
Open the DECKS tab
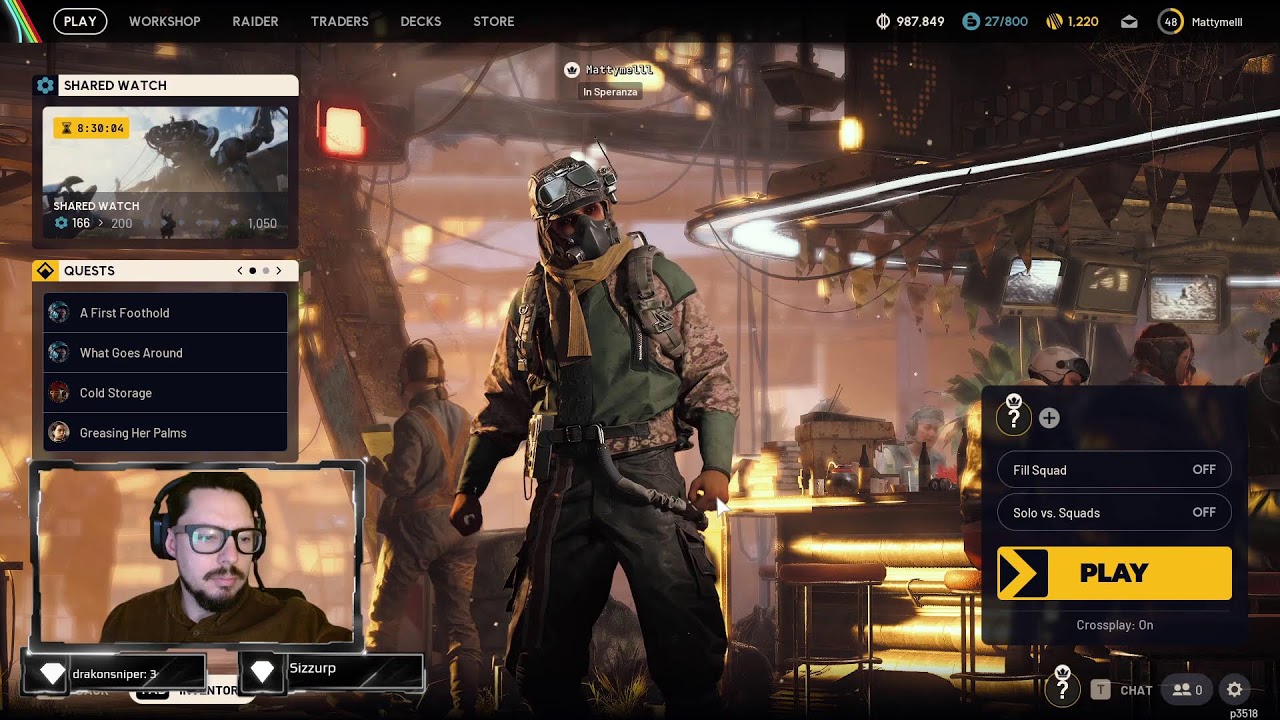click(421, 21)
